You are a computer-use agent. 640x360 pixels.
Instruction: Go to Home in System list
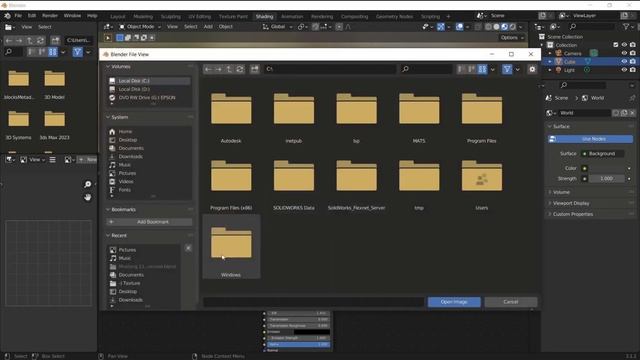pos(125,131)
